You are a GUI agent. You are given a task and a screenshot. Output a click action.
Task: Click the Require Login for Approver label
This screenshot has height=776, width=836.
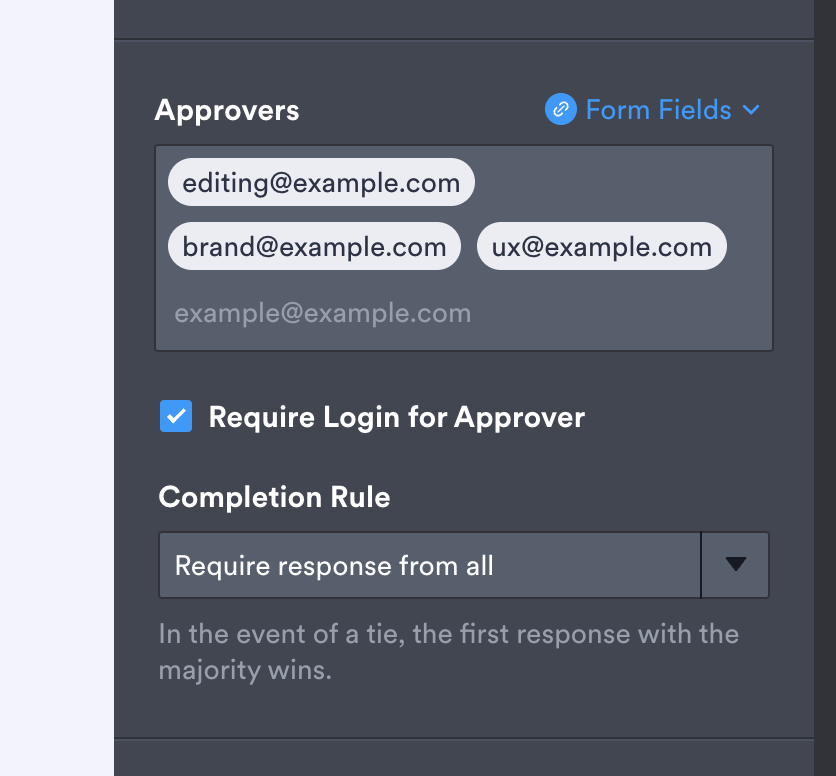click(396, 417)
